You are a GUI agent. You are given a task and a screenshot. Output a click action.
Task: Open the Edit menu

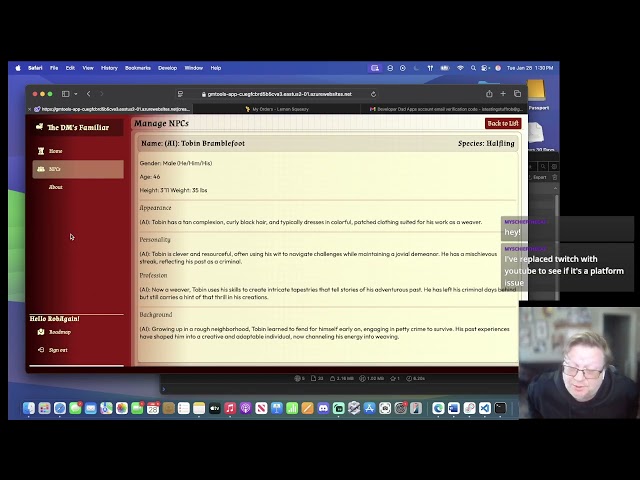(70, 68)
